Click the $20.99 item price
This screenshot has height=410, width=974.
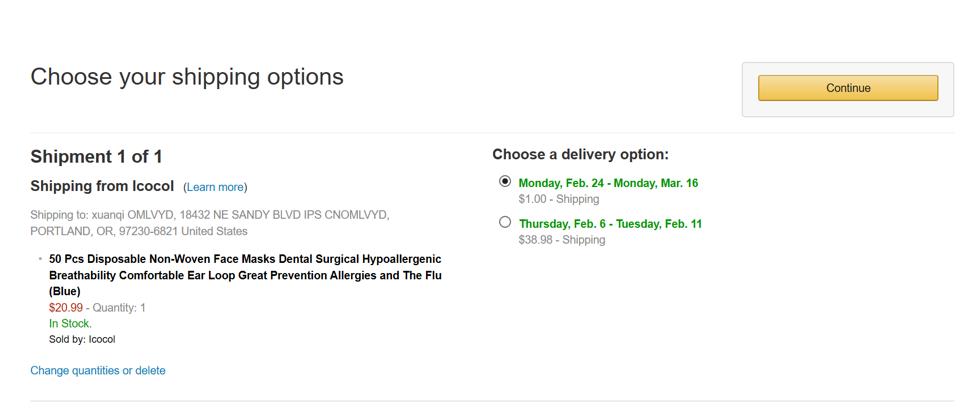(65, 308)
